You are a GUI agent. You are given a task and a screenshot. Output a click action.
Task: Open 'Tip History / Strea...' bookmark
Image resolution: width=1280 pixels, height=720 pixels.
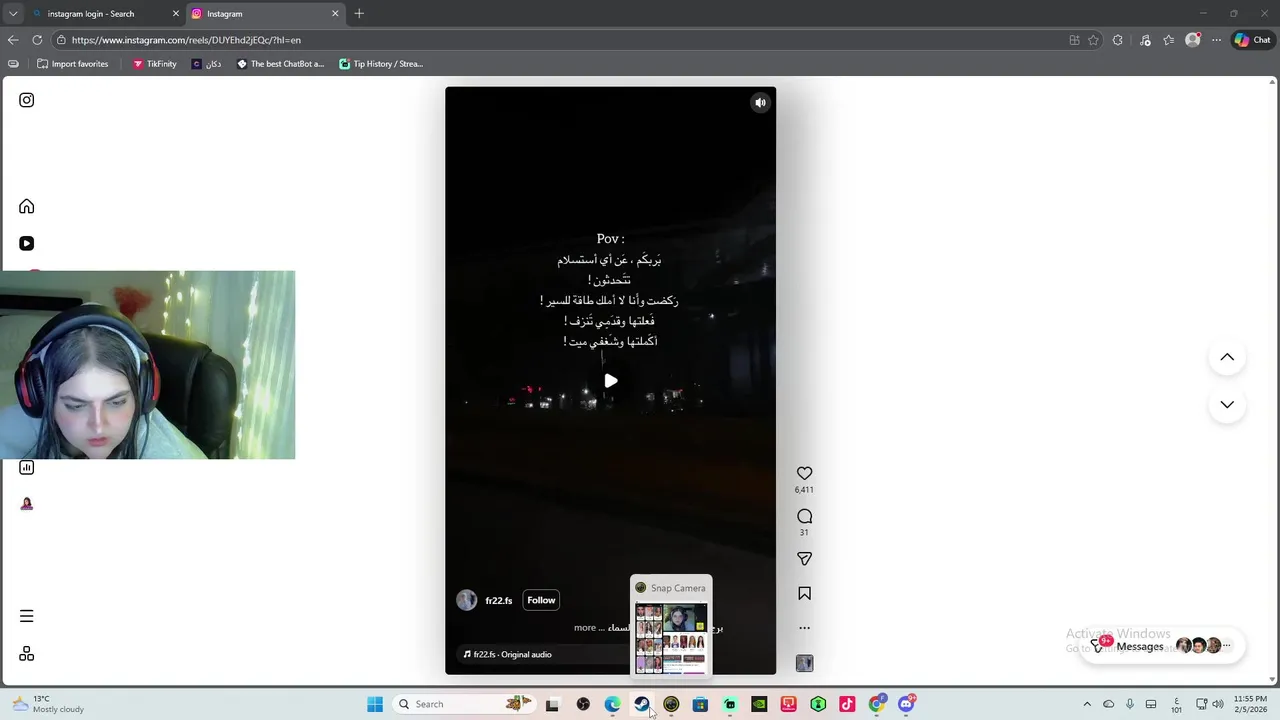pyautogui.click(x=381, y=64)
